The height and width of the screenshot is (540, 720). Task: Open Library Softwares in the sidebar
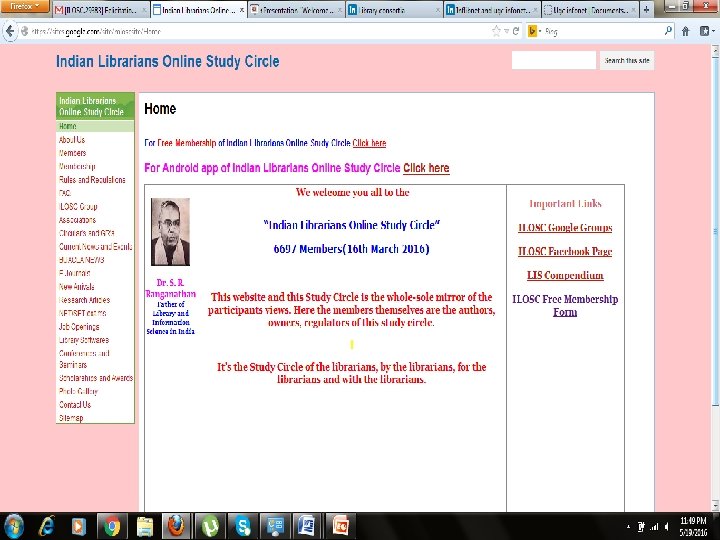point(84,340)
